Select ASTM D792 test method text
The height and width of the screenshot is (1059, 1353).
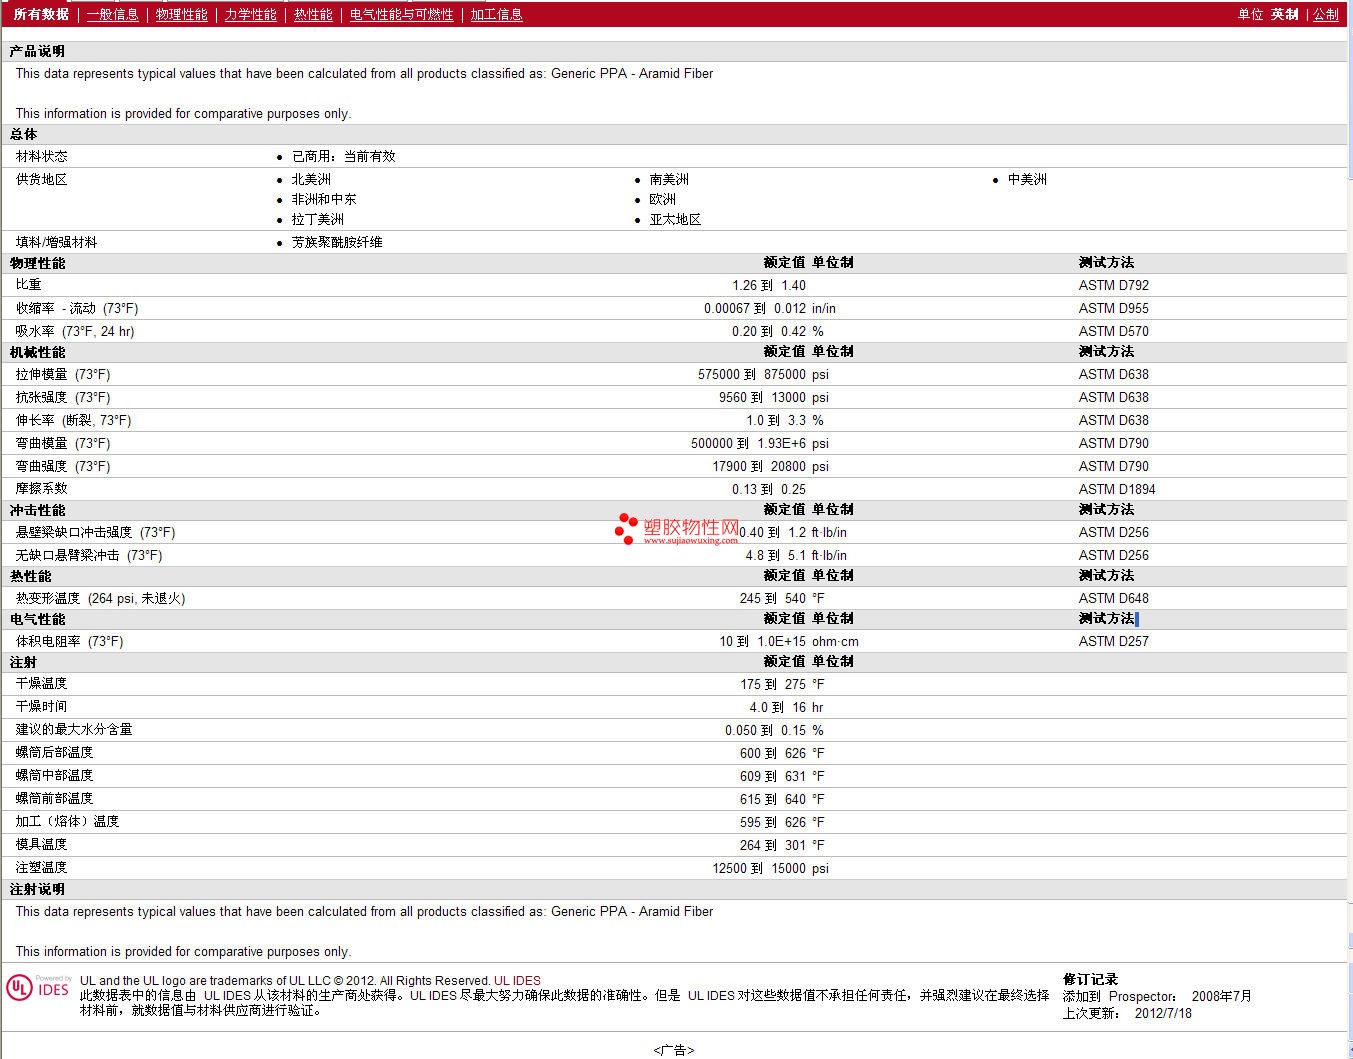pyautogui.click(x=1114, y=285)
